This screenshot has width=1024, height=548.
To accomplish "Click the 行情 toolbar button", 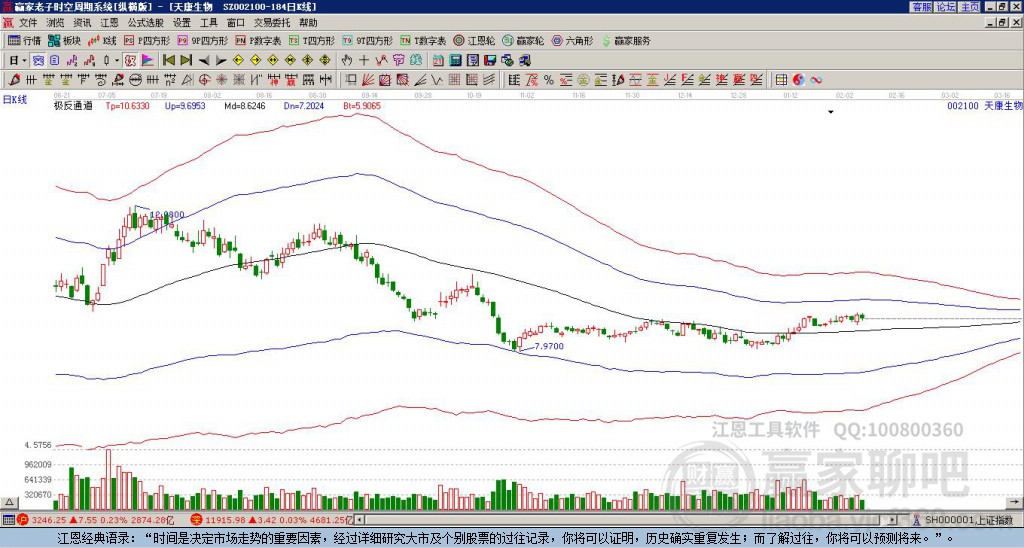I will click(25, 40).
